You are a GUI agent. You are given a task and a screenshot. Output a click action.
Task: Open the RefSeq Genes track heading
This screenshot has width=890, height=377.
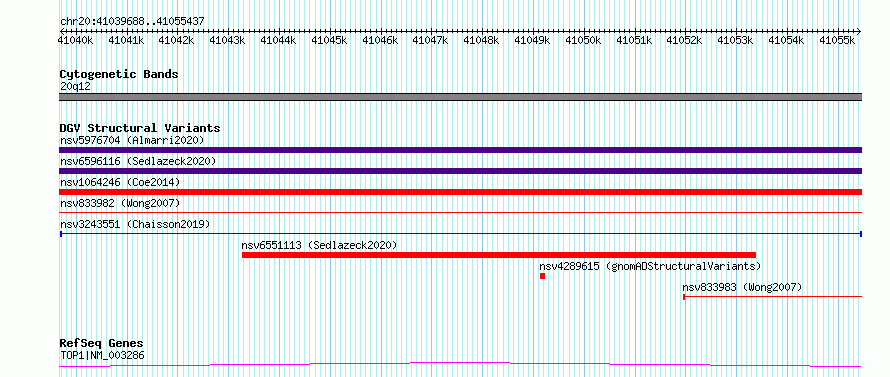pyautogui.click(x=101, y=344)
